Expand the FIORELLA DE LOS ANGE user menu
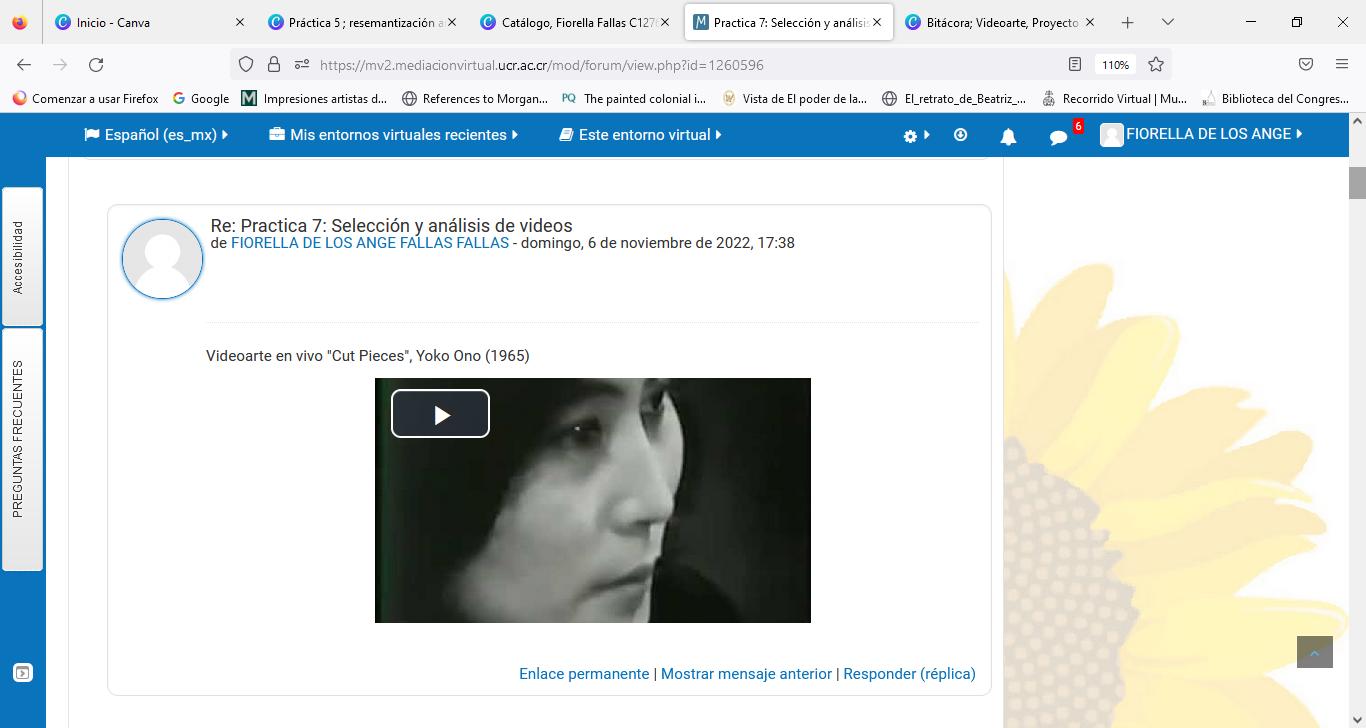This screenshot has height=728, width=1366. point(1201,135)
